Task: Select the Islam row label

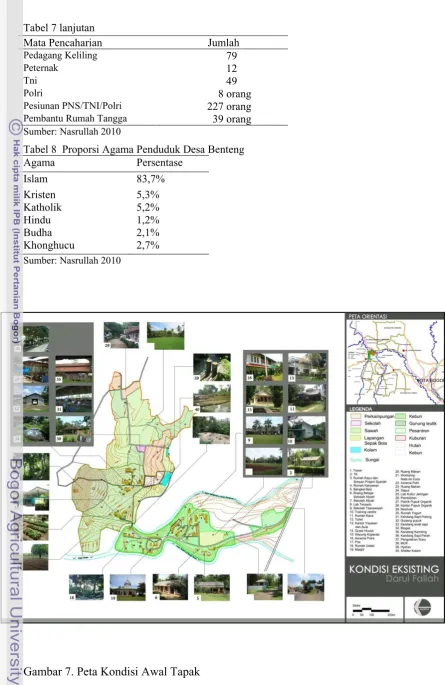Action: (35, 179)
